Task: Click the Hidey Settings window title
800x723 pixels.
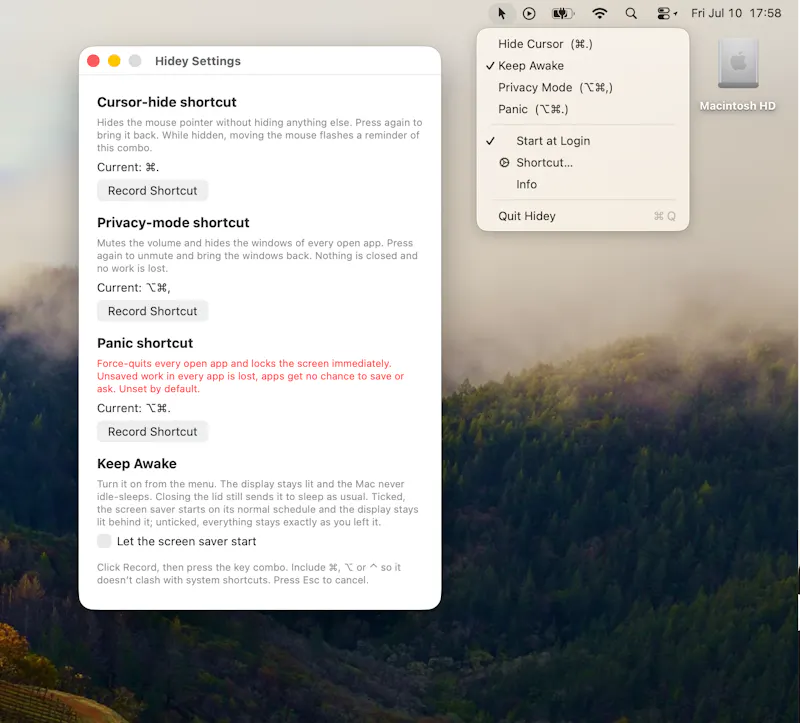Action: pos(198,61)
